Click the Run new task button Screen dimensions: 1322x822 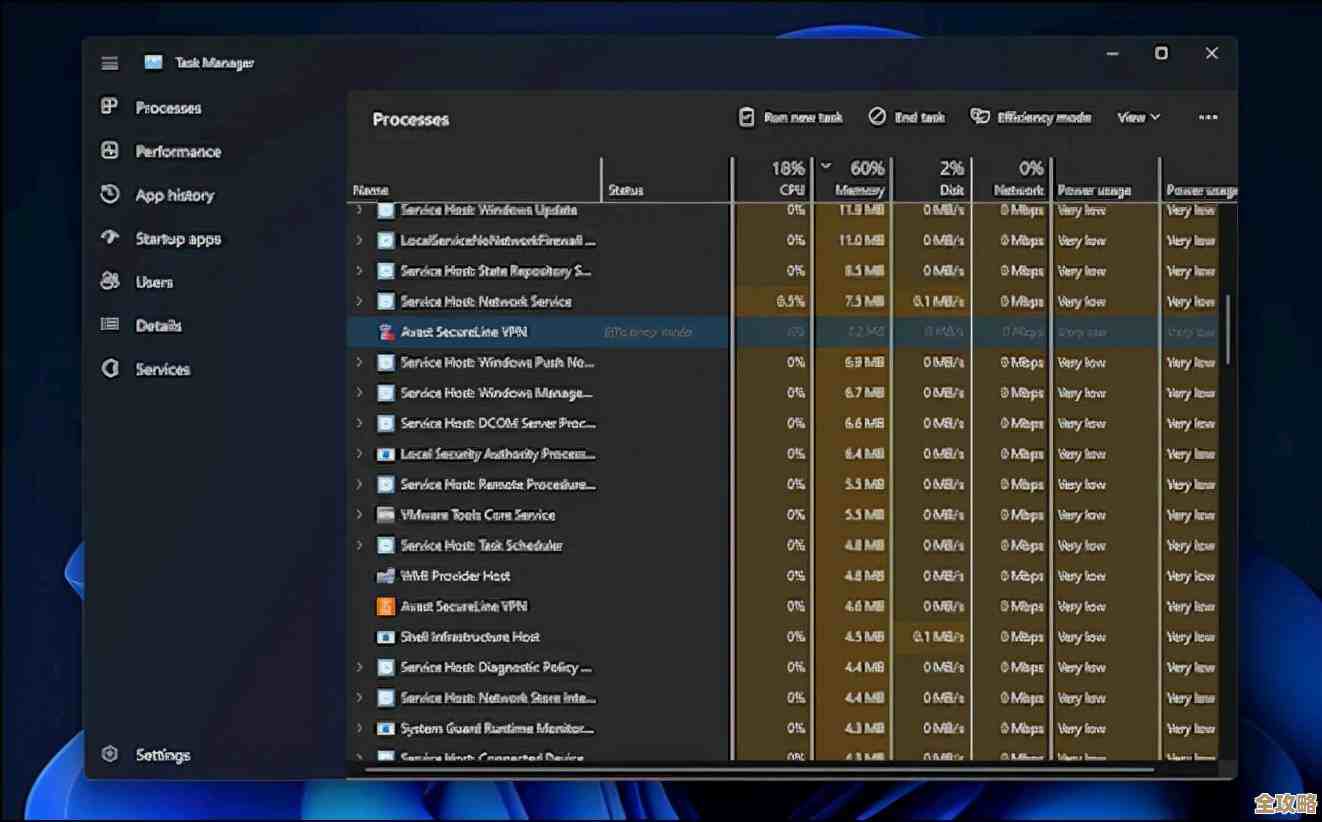point(791,117)
